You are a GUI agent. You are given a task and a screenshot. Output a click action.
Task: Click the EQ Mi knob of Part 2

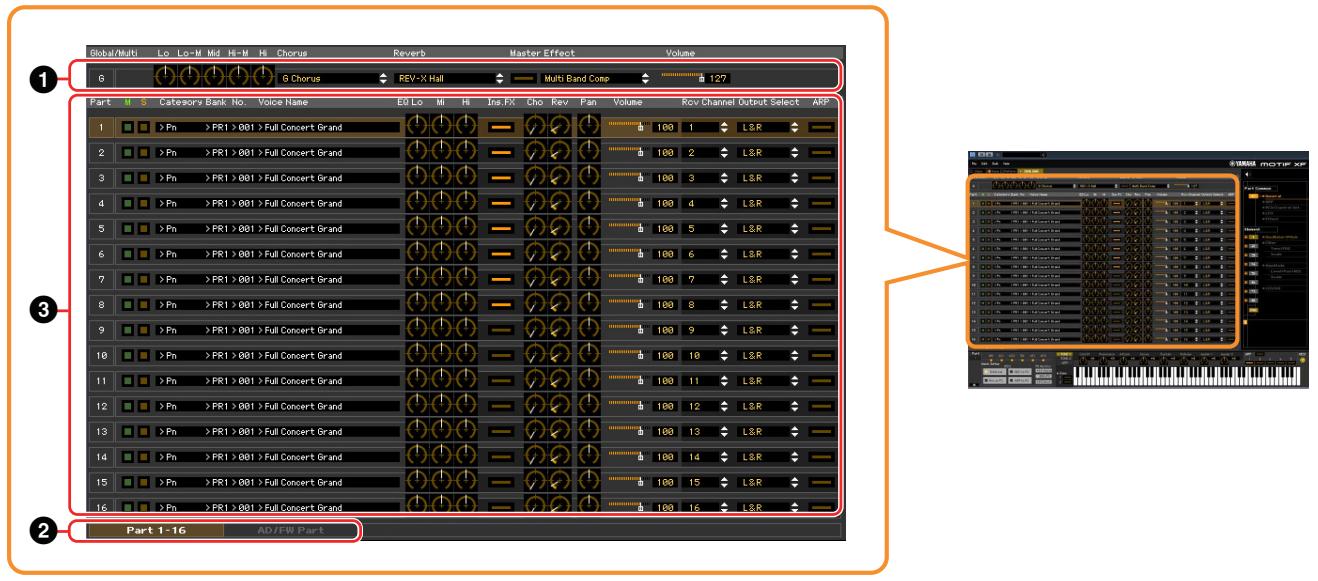(x=441, y=153)
